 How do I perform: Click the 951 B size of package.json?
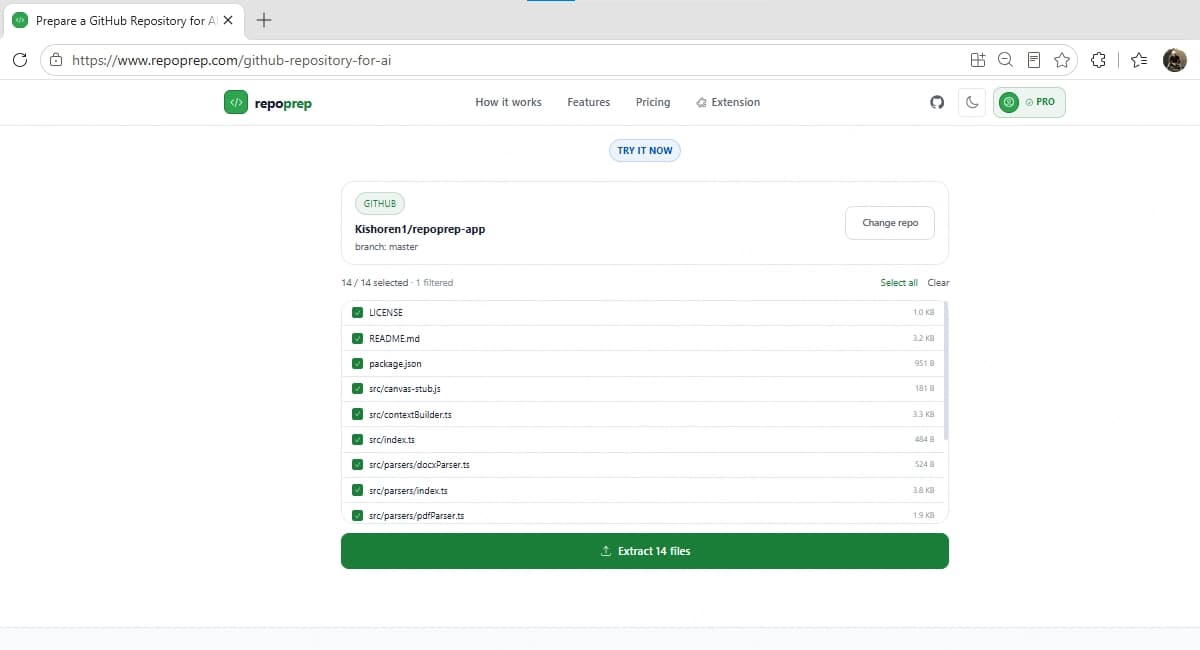(x=925, y=363)
